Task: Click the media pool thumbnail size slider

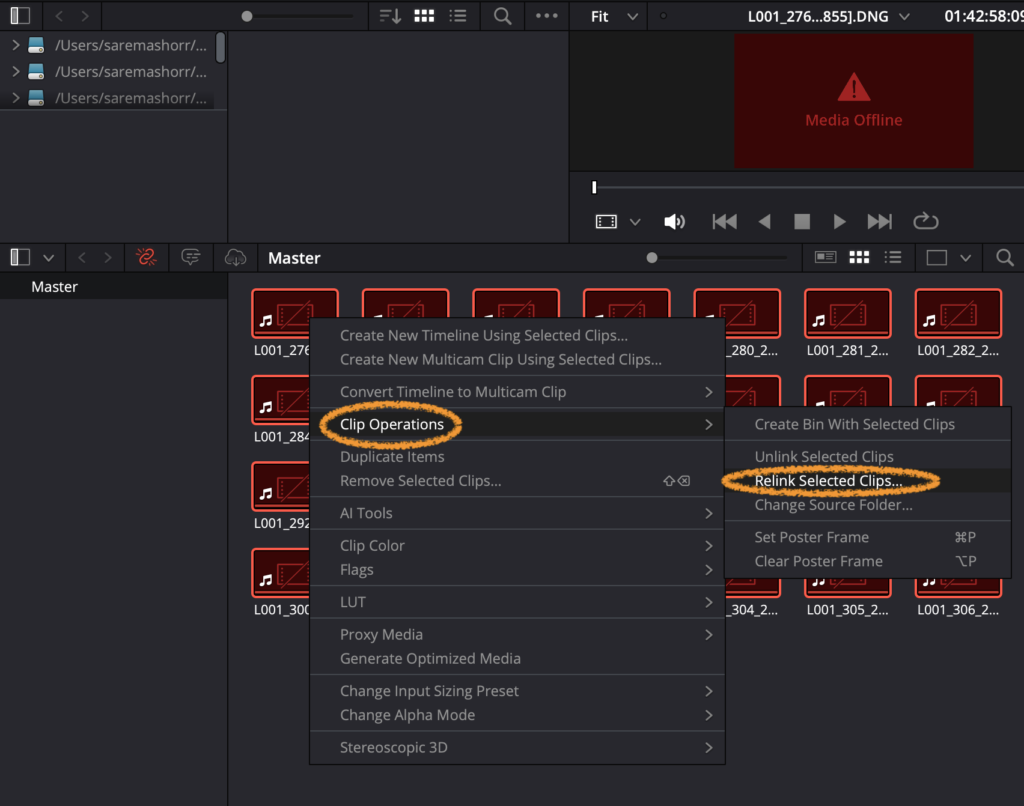Action: [x=652, y=258]
